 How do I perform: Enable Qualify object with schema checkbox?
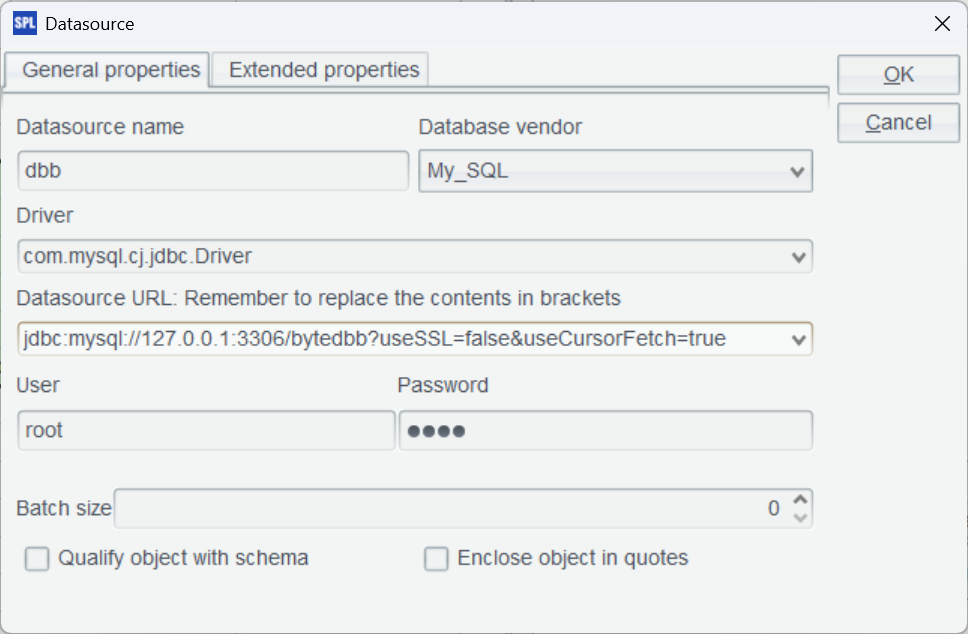pyautogui.click(x=37, y=559)
